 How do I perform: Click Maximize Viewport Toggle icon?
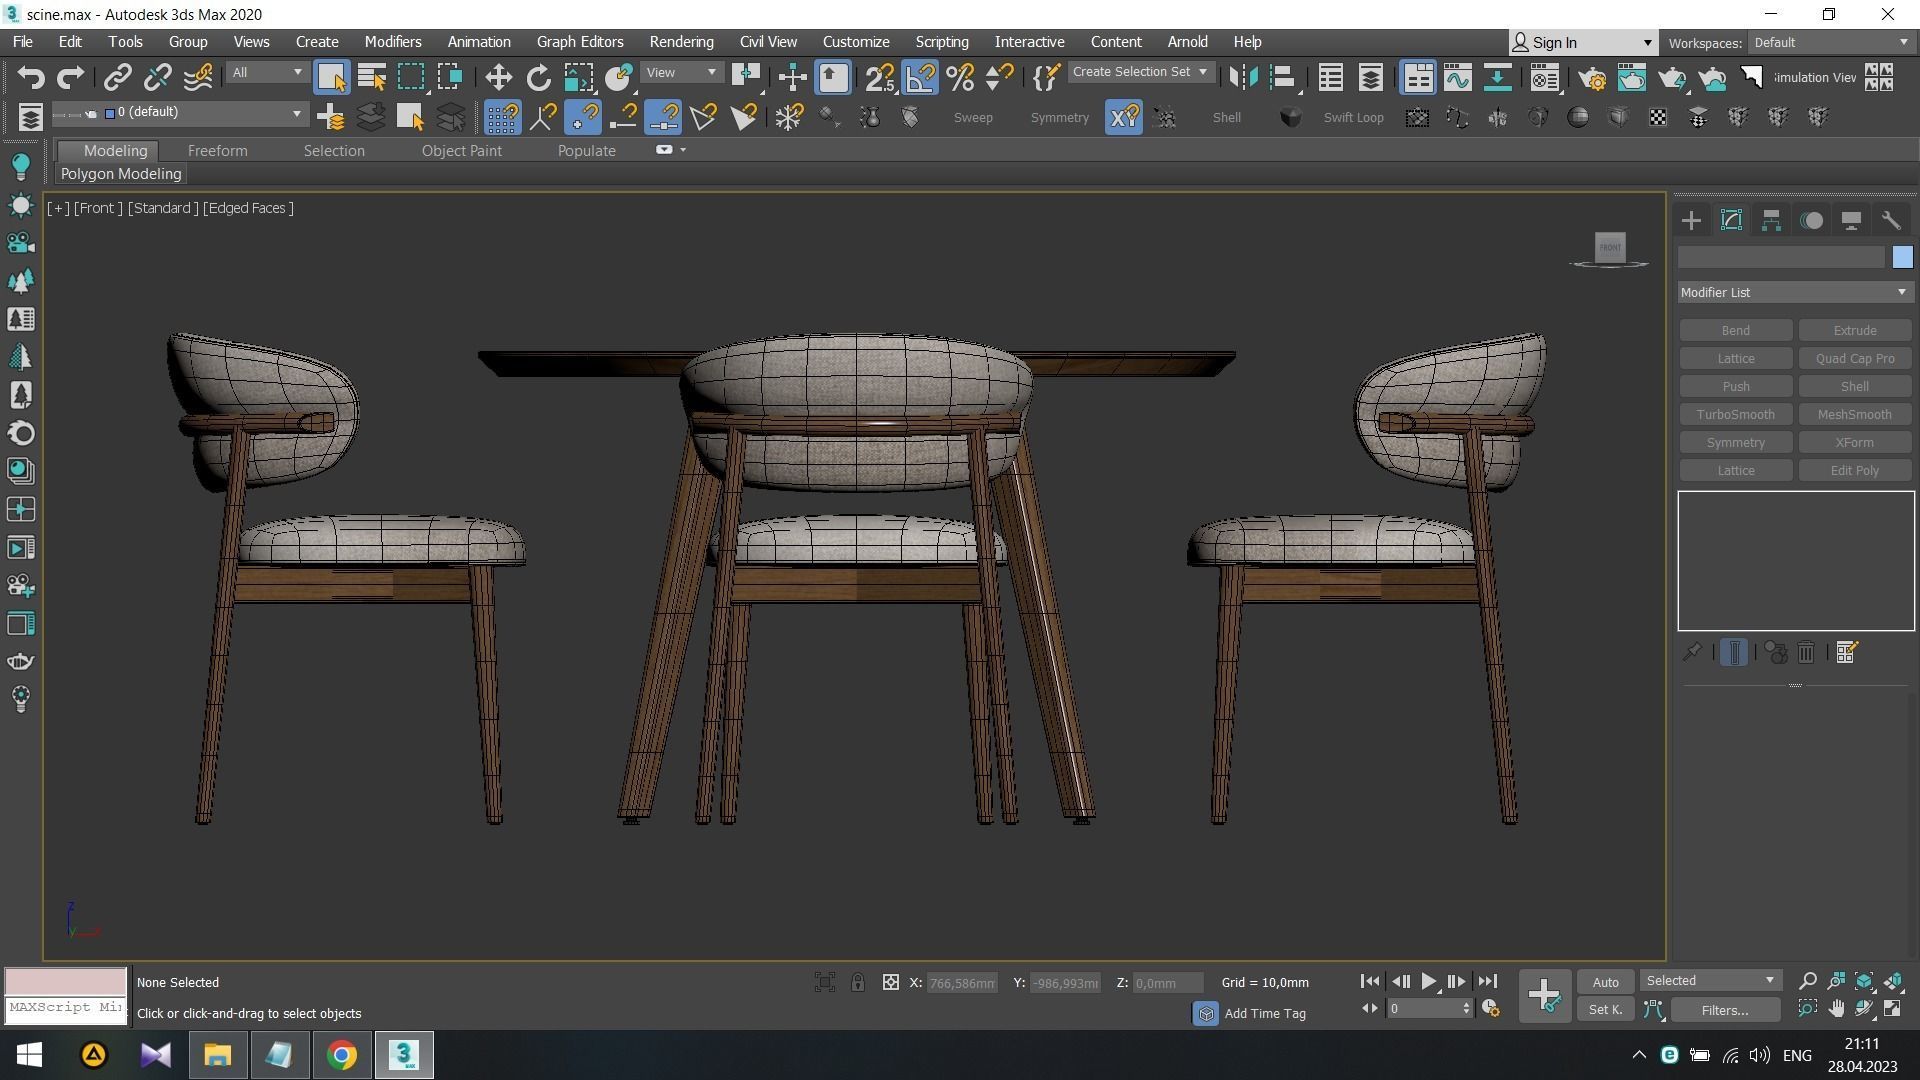[x=1893, y=1009]
